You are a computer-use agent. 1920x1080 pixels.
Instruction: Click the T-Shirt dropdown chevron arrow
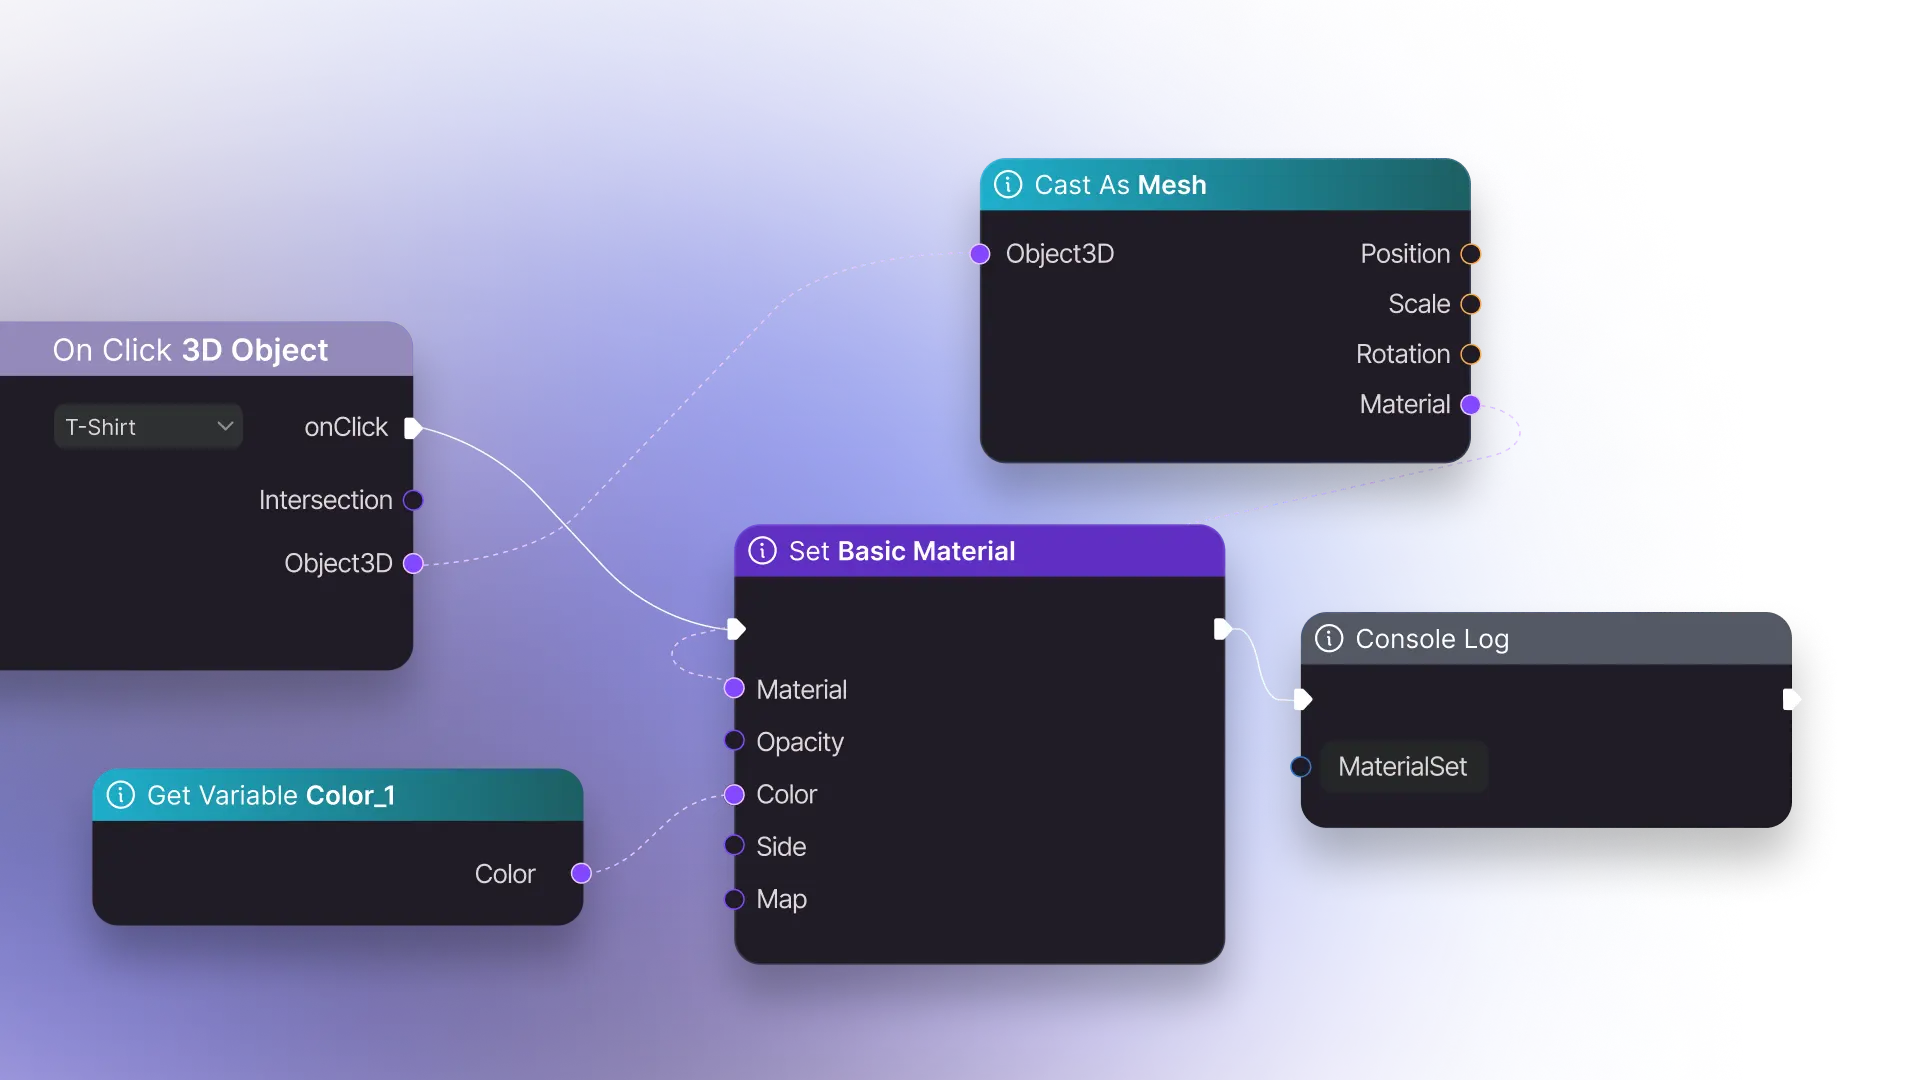click(225, 427)
